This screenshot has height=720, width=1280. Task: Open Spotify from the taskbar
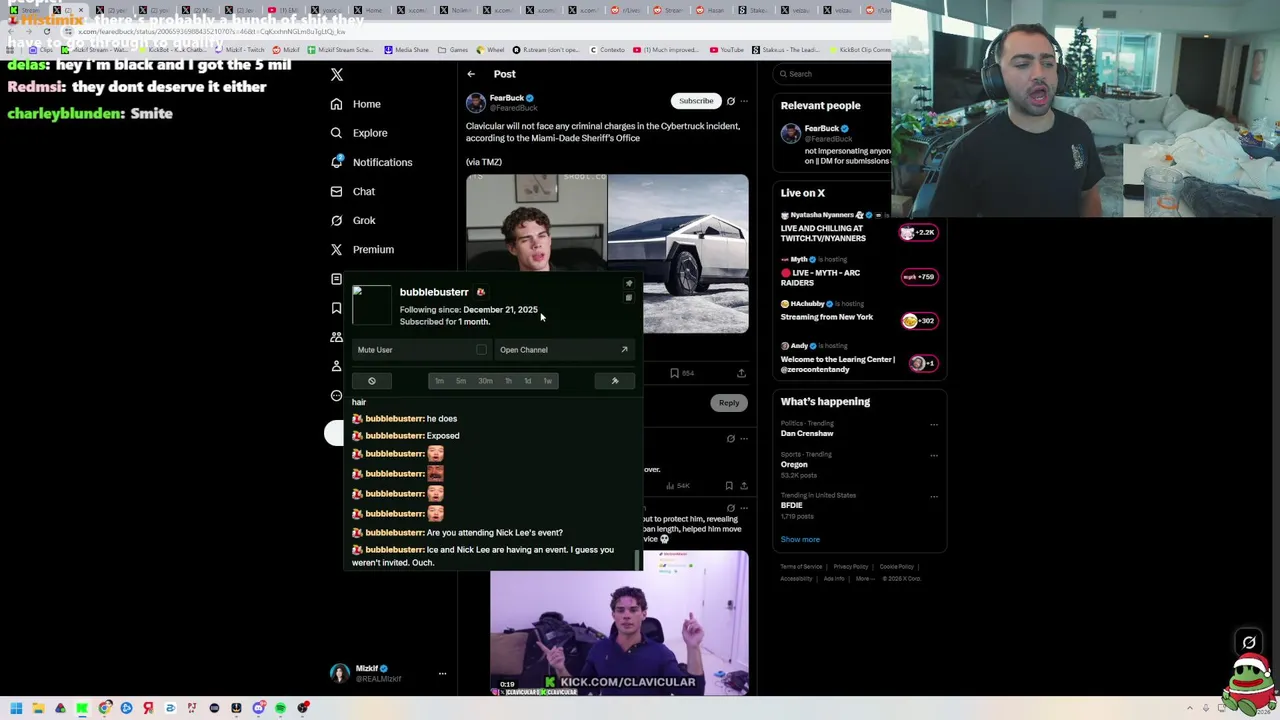(x=280, y=709)
